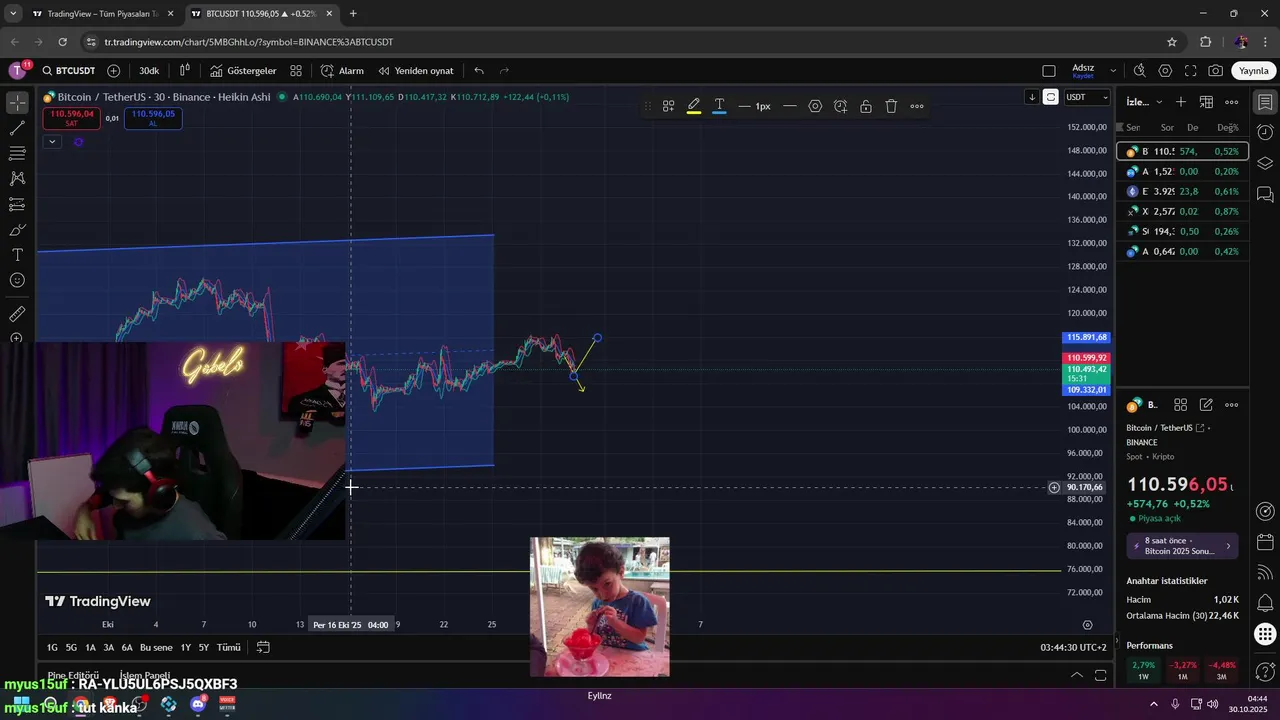Screen dimensions: 1280x720
Task: Take a chart snapshot with camera icon
Action: pos(1215,71)
